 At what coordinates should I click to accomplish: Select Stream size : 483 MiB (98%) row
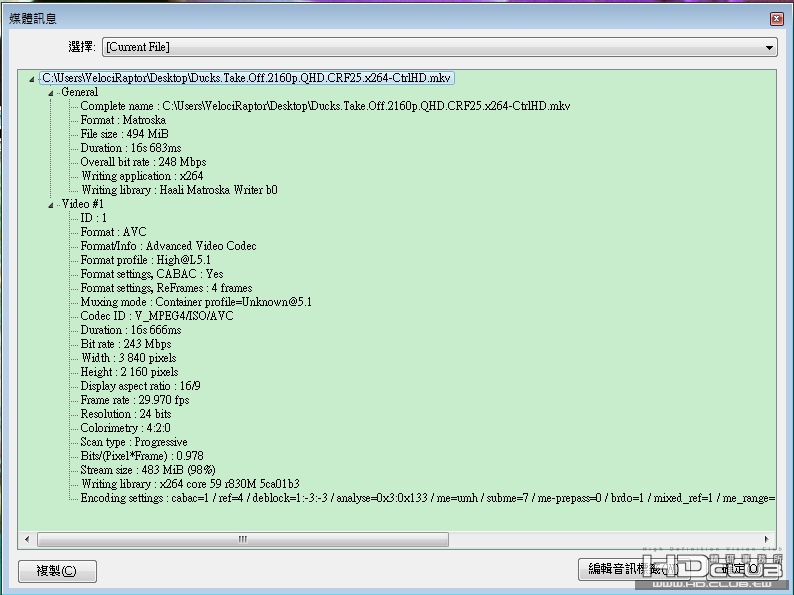[148, 470]
